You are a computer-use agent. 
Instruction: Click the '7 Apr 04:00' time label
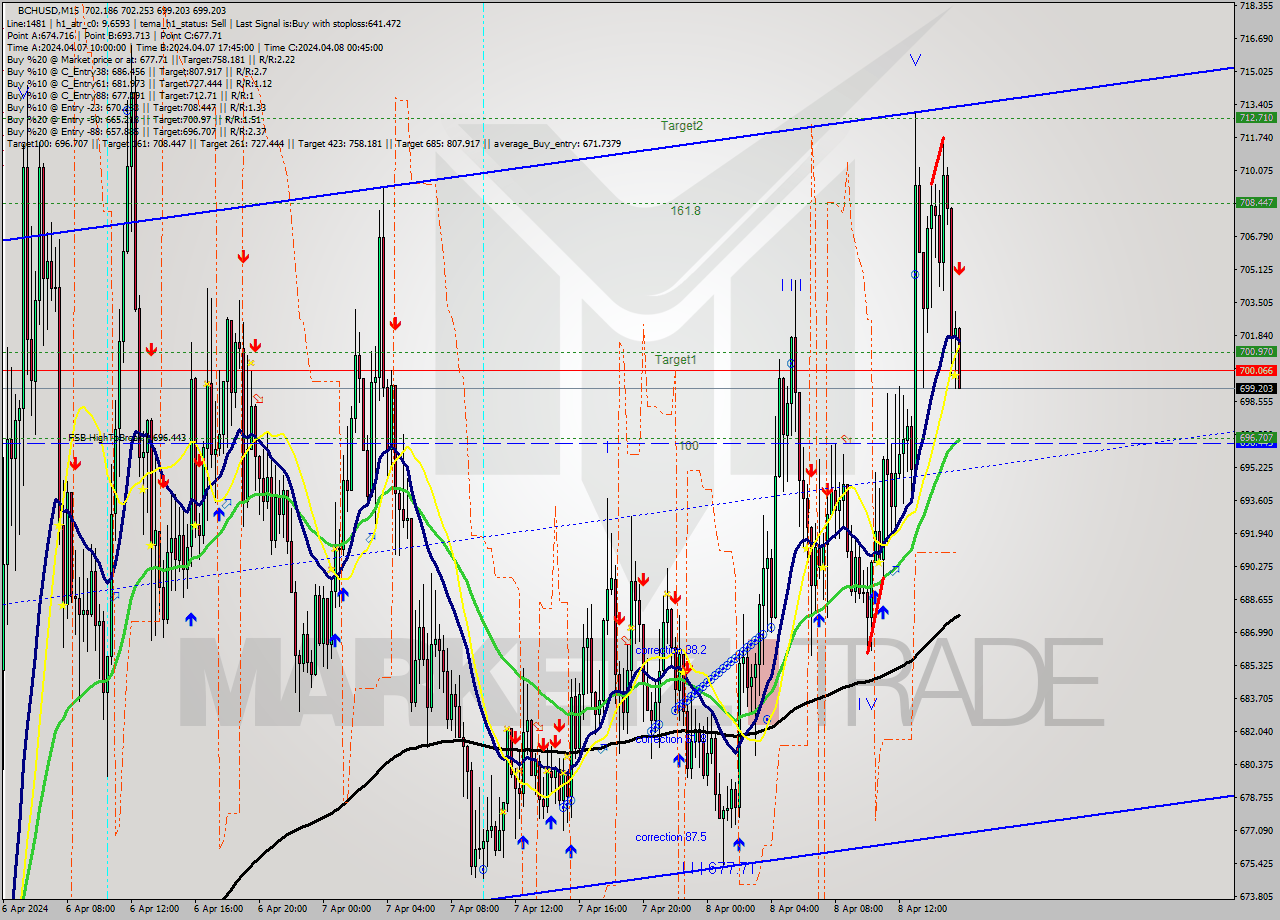tap(411, 910)
